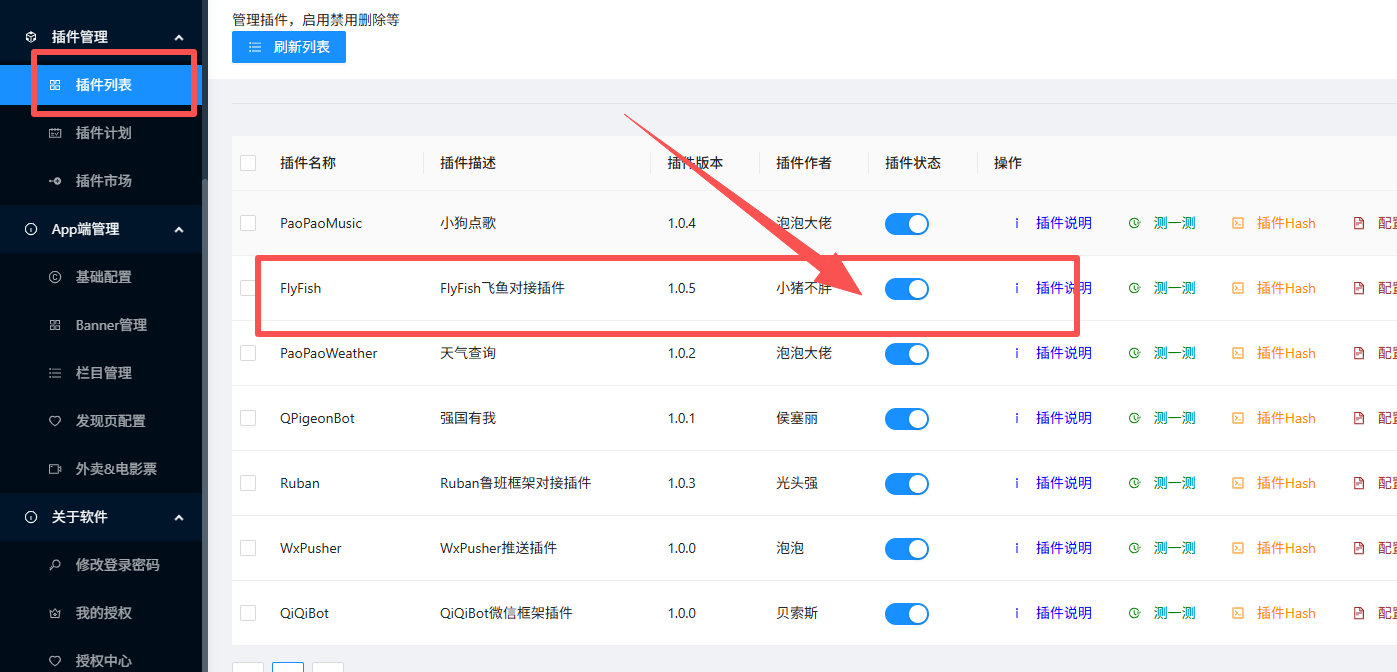Click the 刷新列表 button

(289, 47)
